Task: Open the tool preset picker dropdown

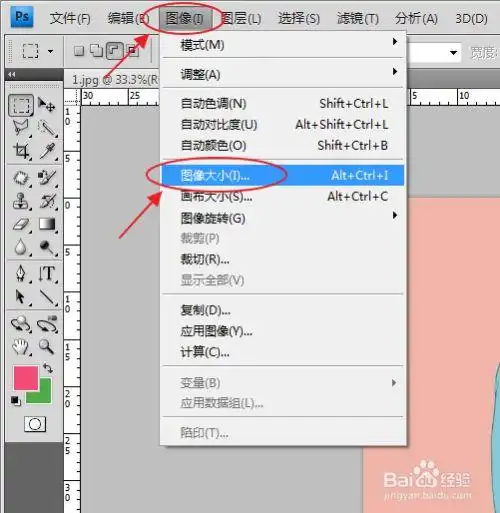Action: [x=50, y=51]
